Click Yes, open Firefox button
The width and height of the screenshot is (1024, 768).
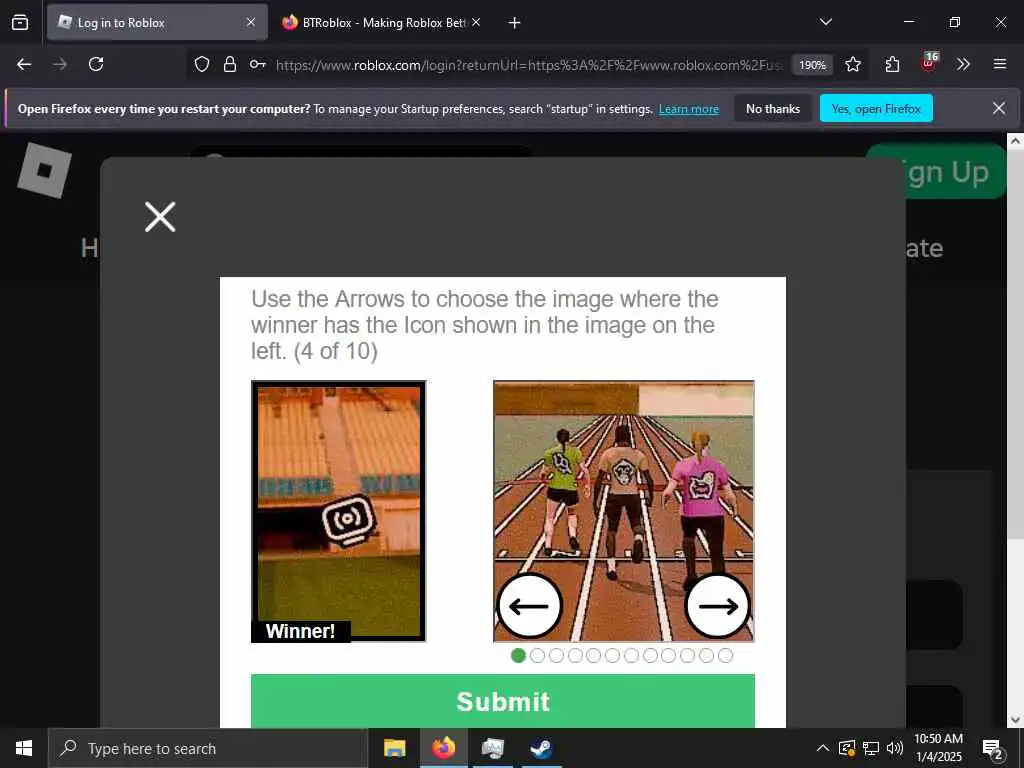click(876, 108)
